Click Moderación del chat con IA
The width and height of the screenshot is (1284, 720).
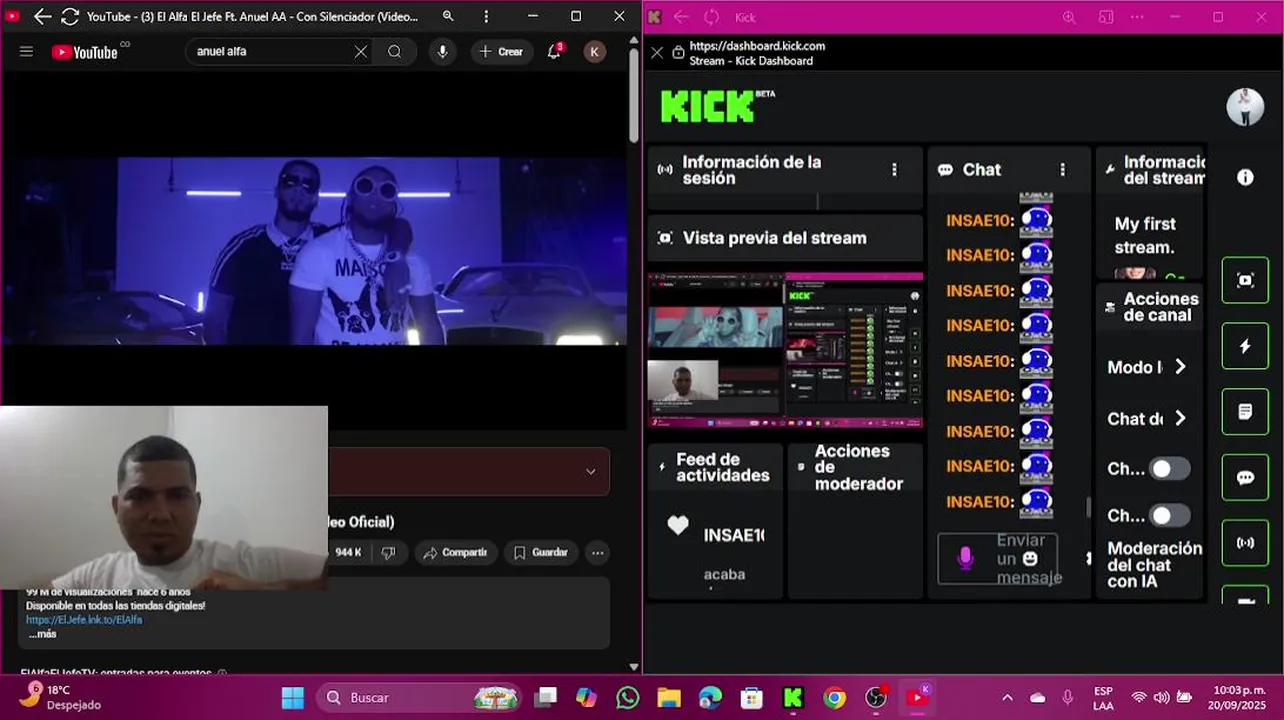(1155, 564)
